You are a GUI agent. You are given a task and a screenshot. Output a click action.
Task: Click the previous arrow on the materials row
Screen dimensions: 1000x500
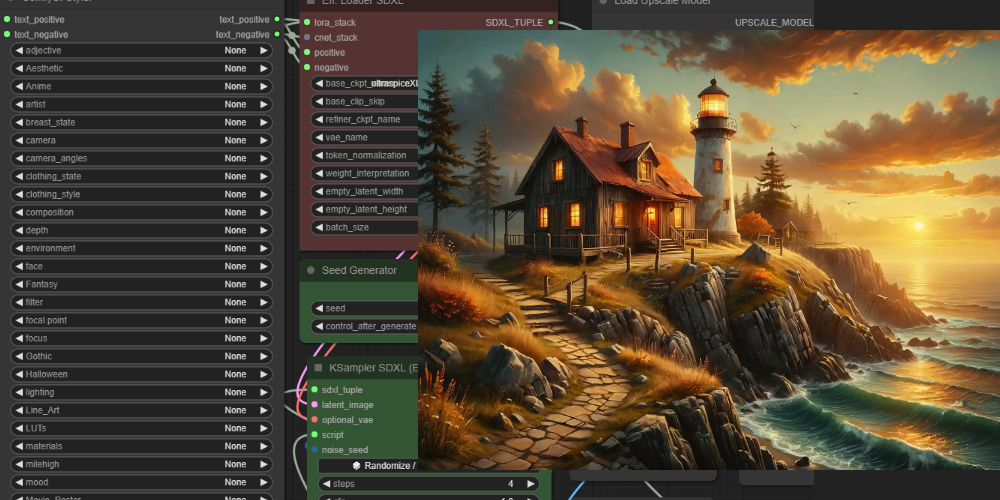19,446
